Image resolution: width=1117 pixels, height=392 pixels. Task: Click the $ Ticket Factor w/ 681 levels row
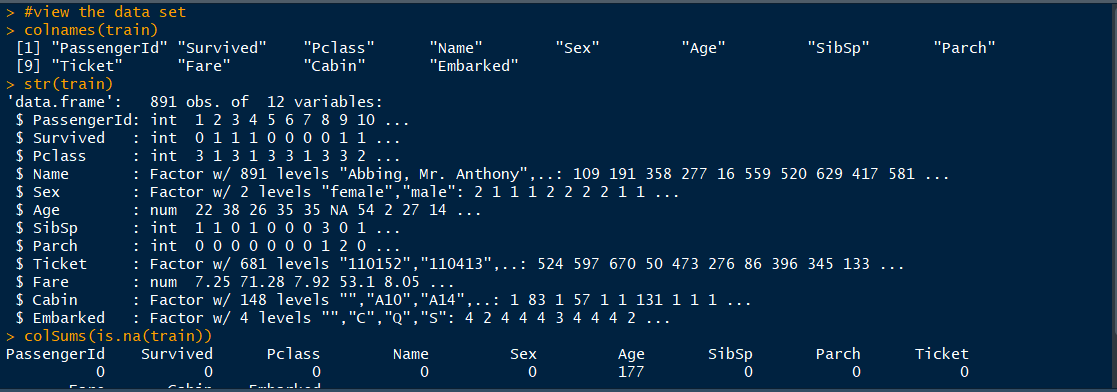pos(459,264)
